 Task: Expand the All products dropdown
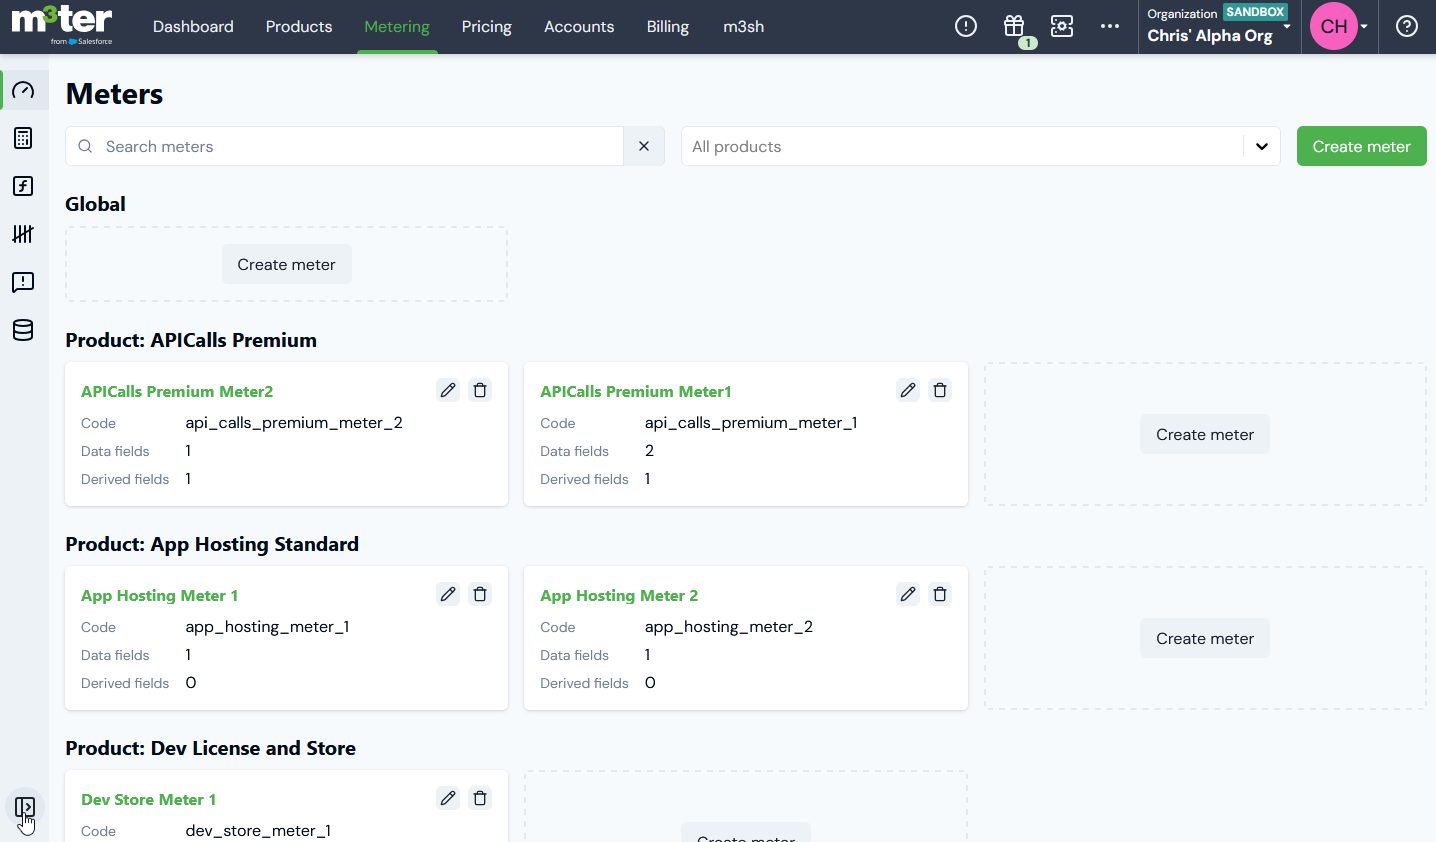click(1262, 146)
